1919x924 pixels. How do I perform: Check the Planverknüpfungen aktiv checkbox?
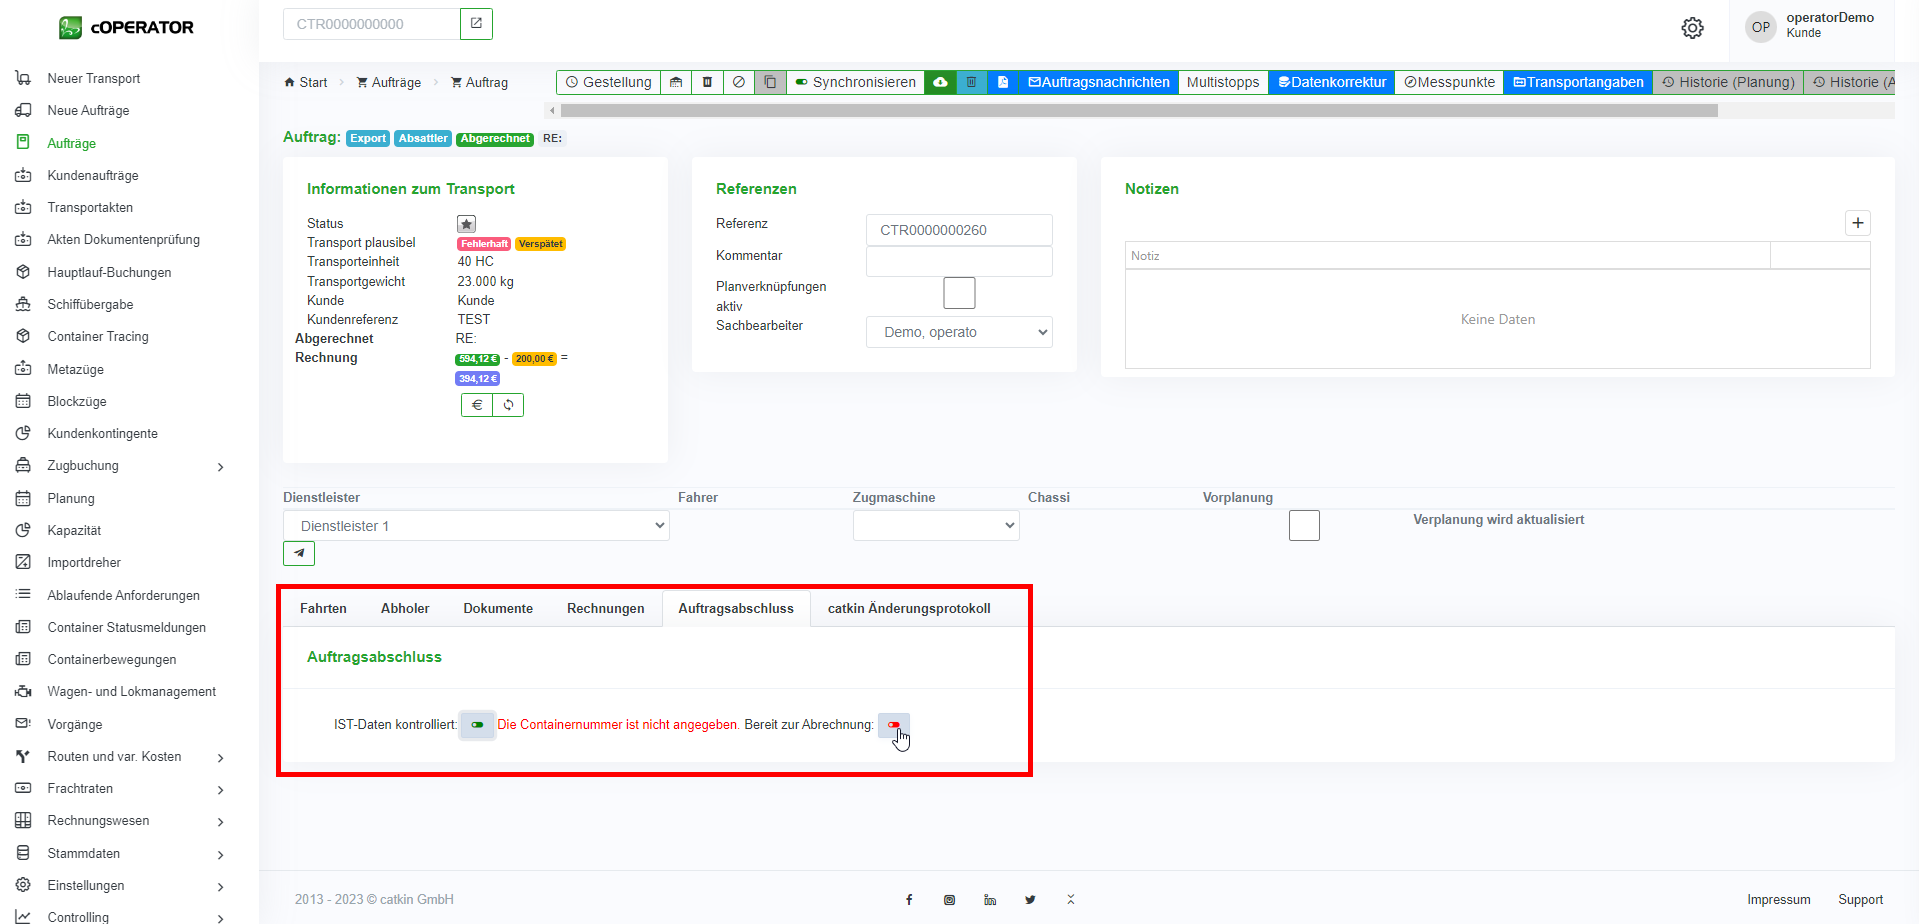coord(959,293)
